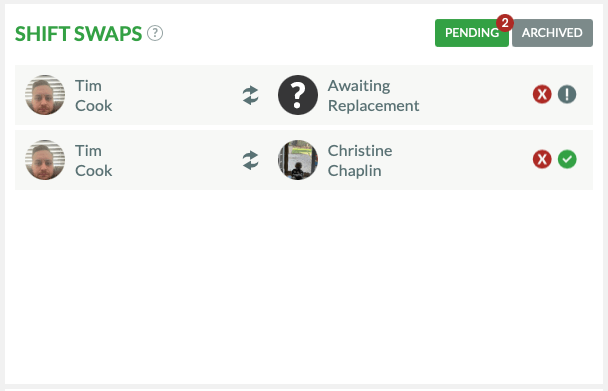Screen dimensions: 608x391
Task: Click the Shift Swaps heading
Action: point(78,34)
